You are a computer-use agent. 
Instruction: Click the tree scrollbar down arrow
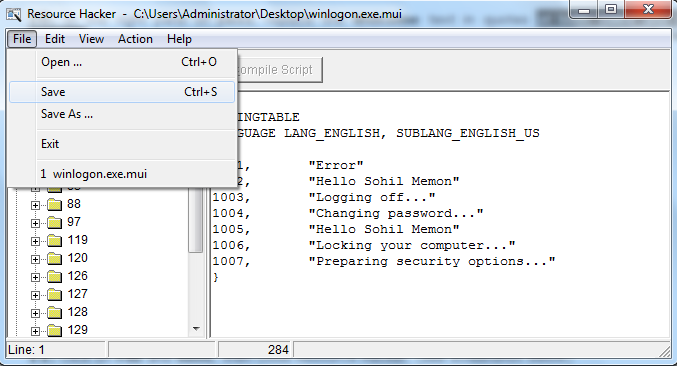click(196, 329)
